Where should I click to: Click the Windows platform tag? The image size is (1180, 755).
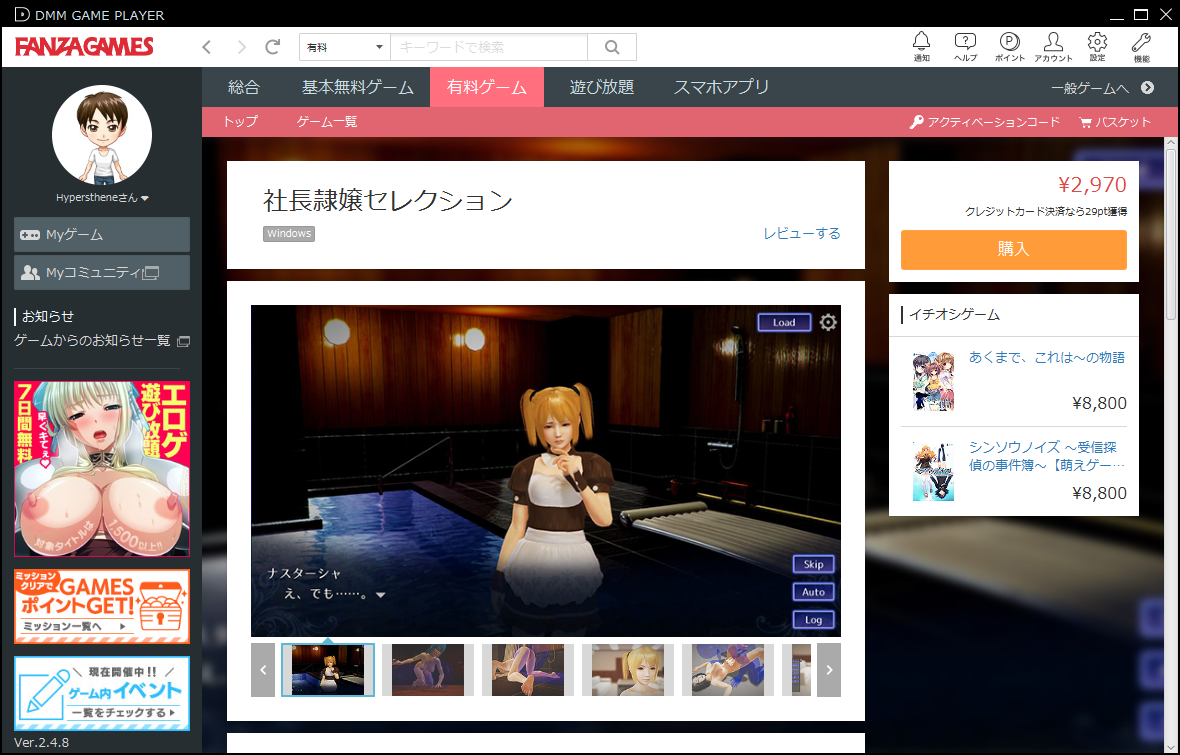289,234
